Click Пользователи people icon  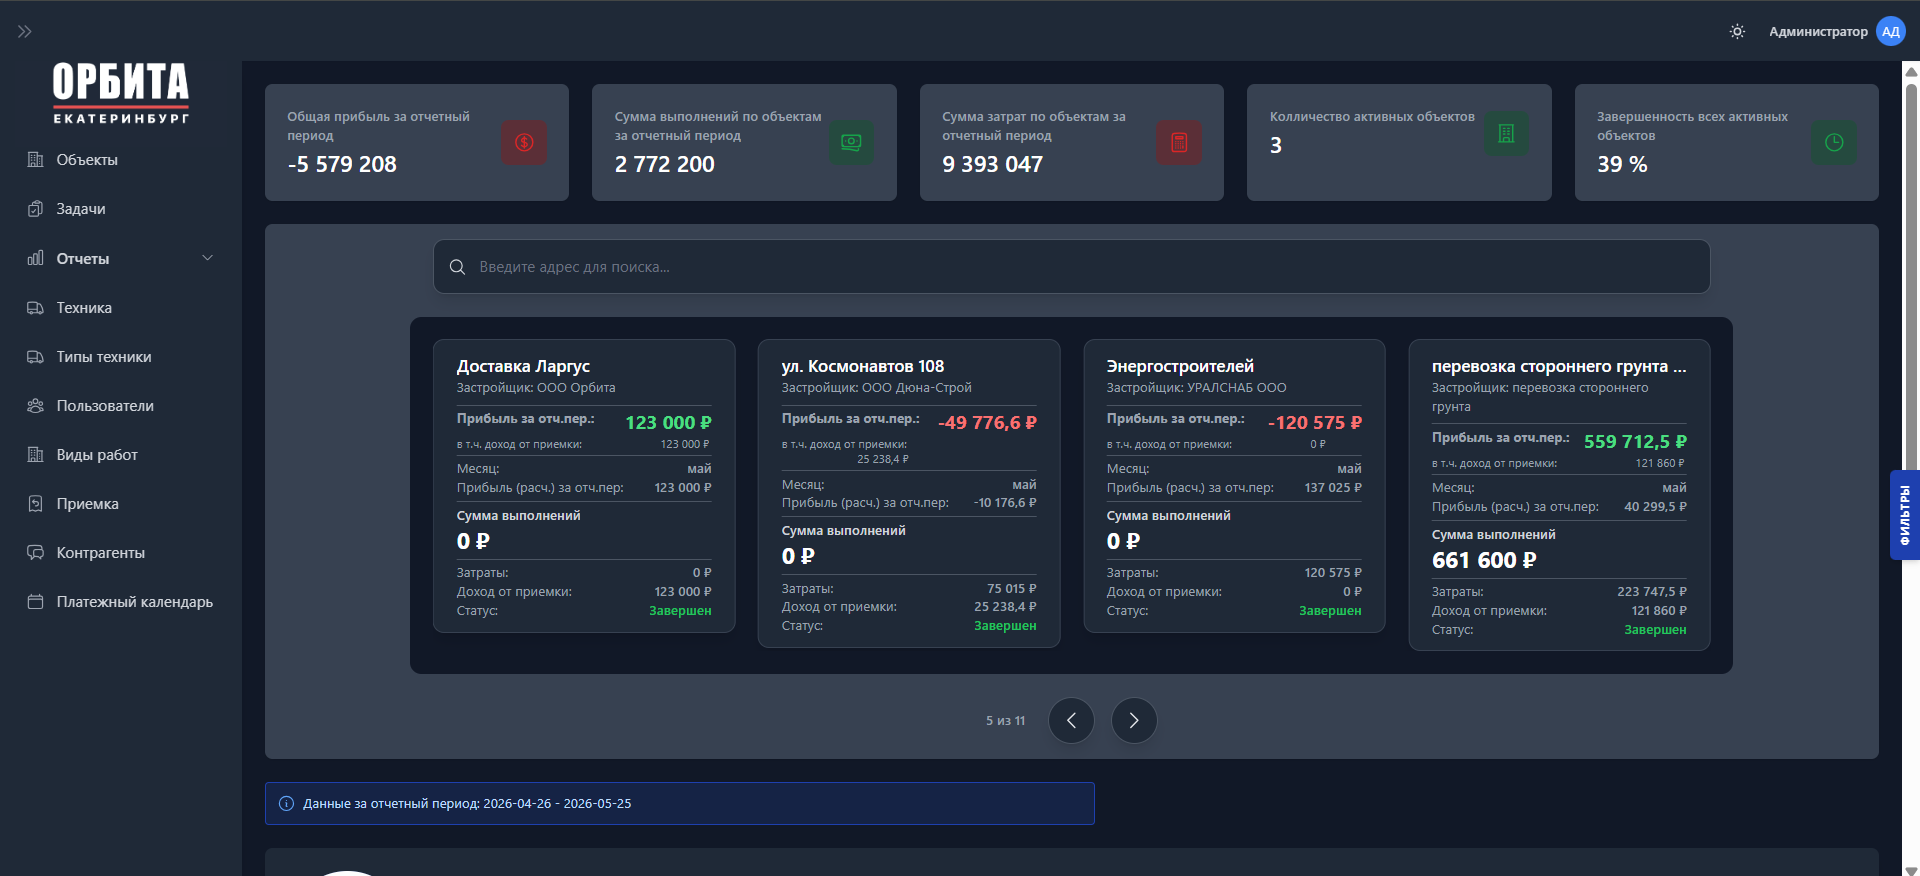click(36, 406)
